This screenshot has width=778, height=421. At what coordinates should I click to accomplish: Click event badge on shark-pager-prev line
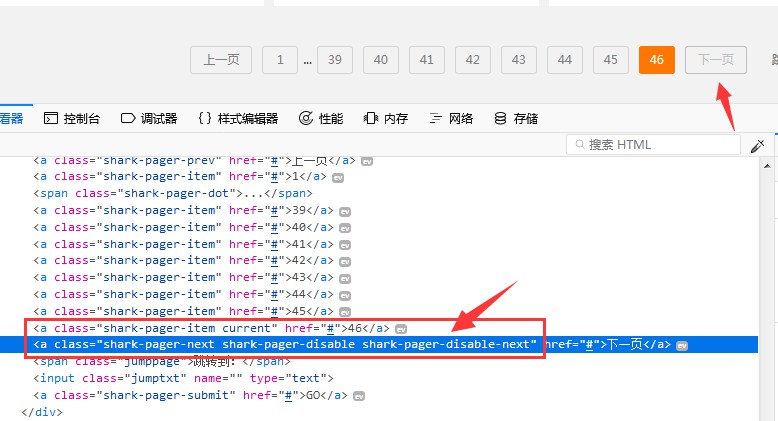point(367,161)
